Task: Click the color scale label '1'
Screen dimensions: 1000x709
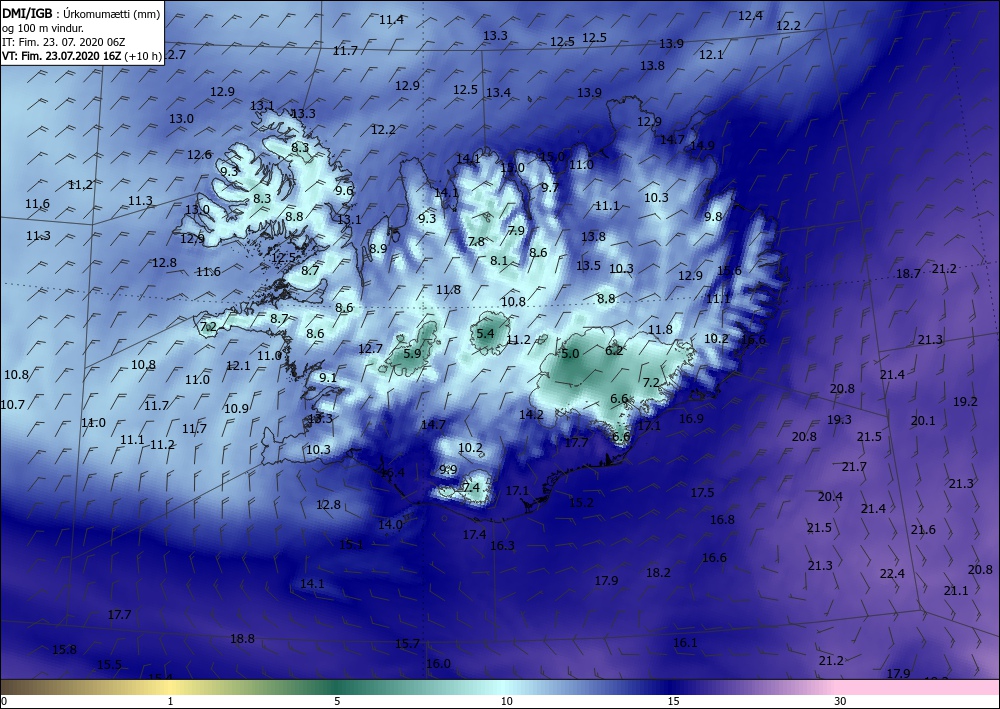Action: point(170,701)
